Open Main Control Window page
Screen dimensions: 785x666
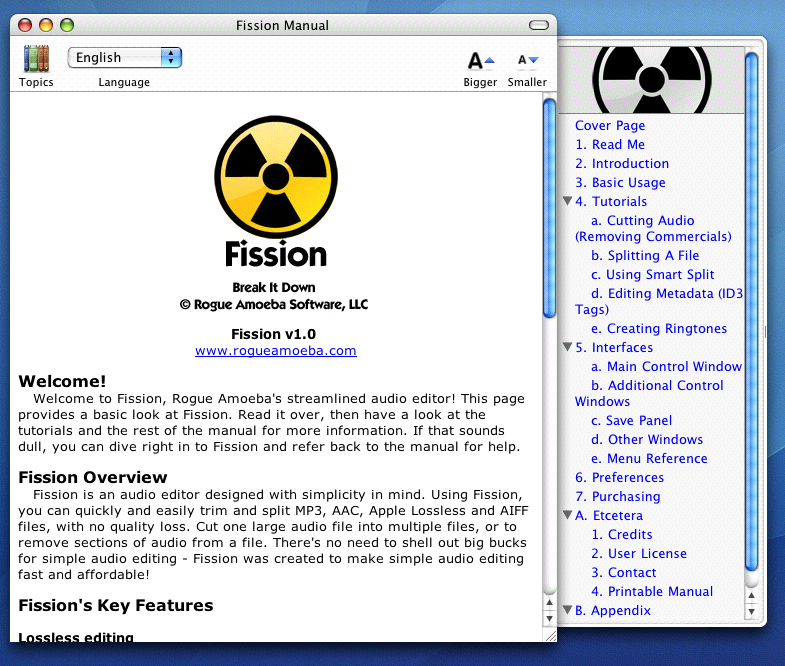(666, 367)
